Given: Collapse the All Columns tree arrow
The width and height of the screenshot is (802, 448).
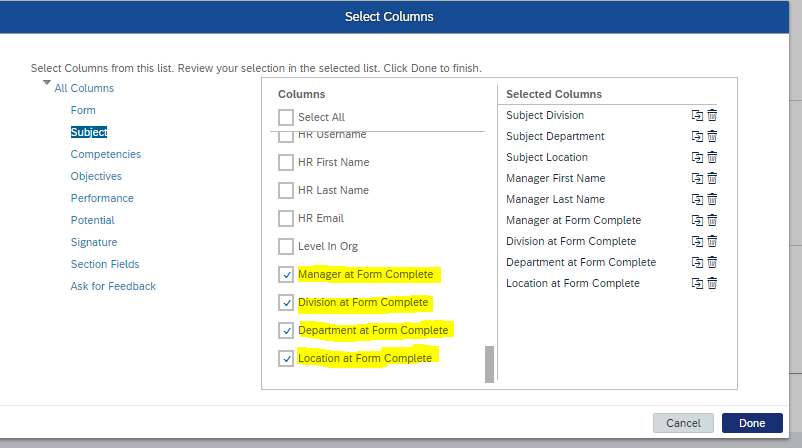Looking at the screenshot, I should tap(47, 82).
